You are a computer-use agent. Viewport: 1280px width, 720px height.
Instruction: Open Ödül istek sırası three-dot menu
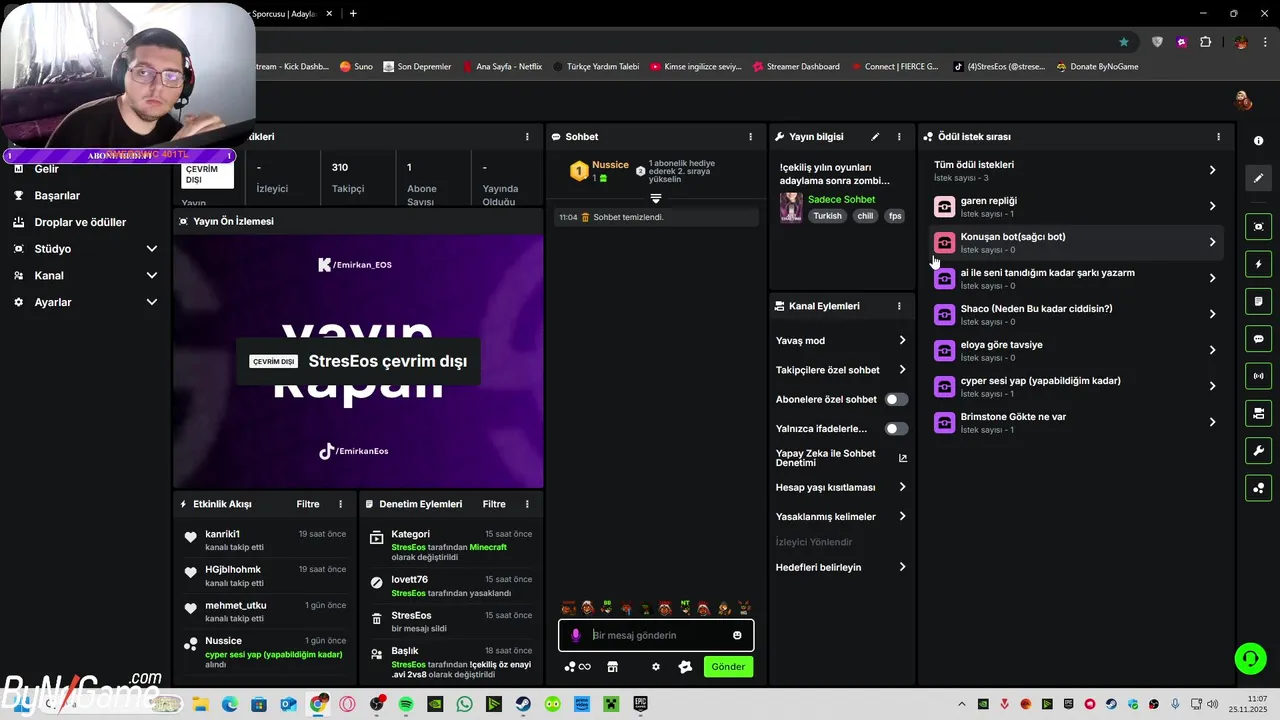pyautogui.click(x=1218, y=137)
